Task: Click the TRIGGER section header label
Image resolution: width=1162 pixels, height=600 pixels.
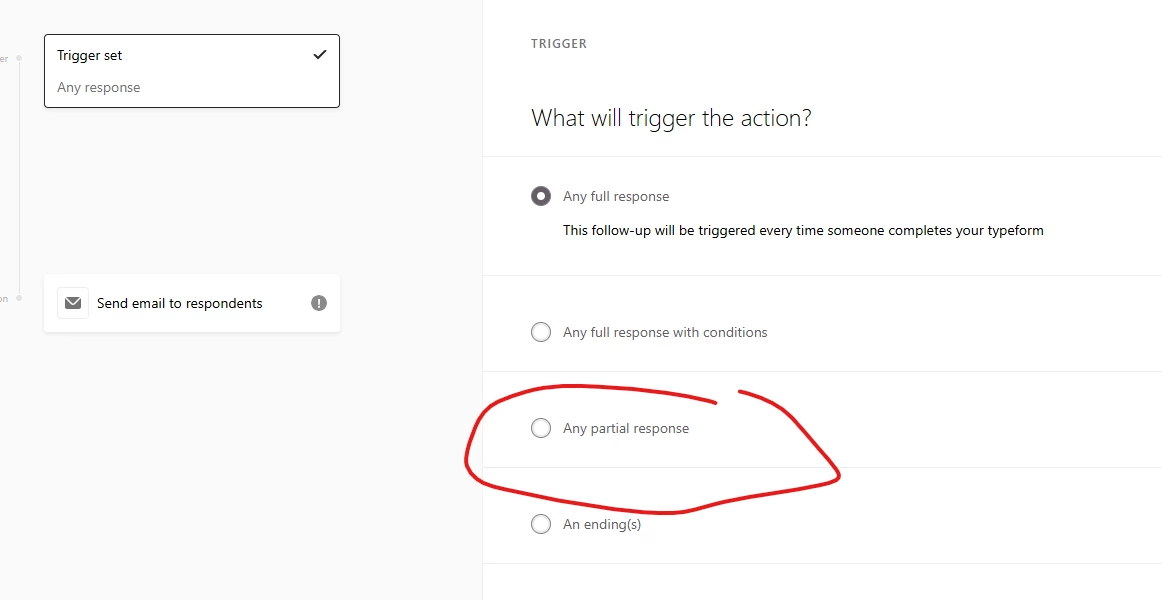Action: pyautogui.click(x=559, y=44)
